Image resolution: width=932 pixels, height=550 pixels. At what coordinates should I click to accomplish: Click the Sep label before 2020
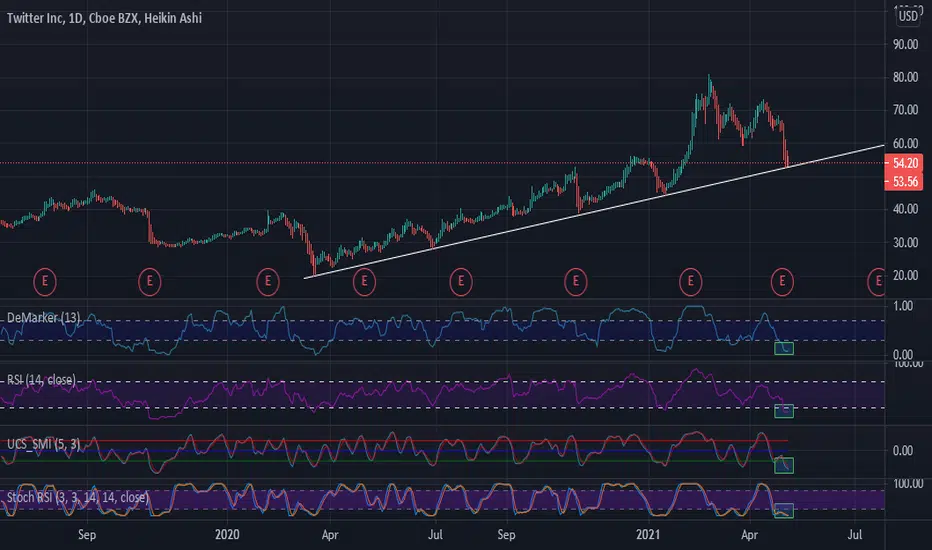point(87,535)
